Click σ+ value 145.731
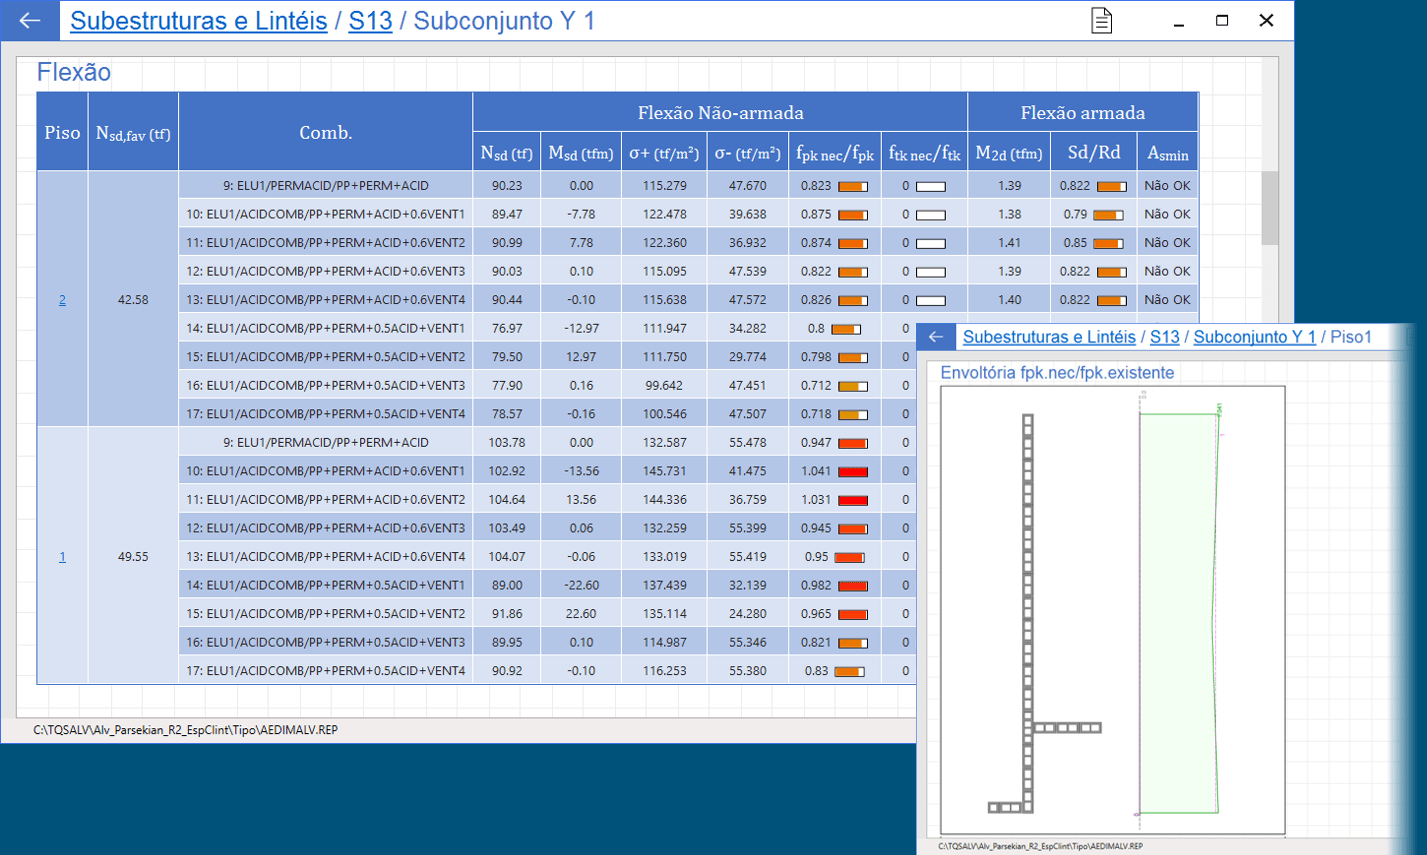 (x=664, y=471)
